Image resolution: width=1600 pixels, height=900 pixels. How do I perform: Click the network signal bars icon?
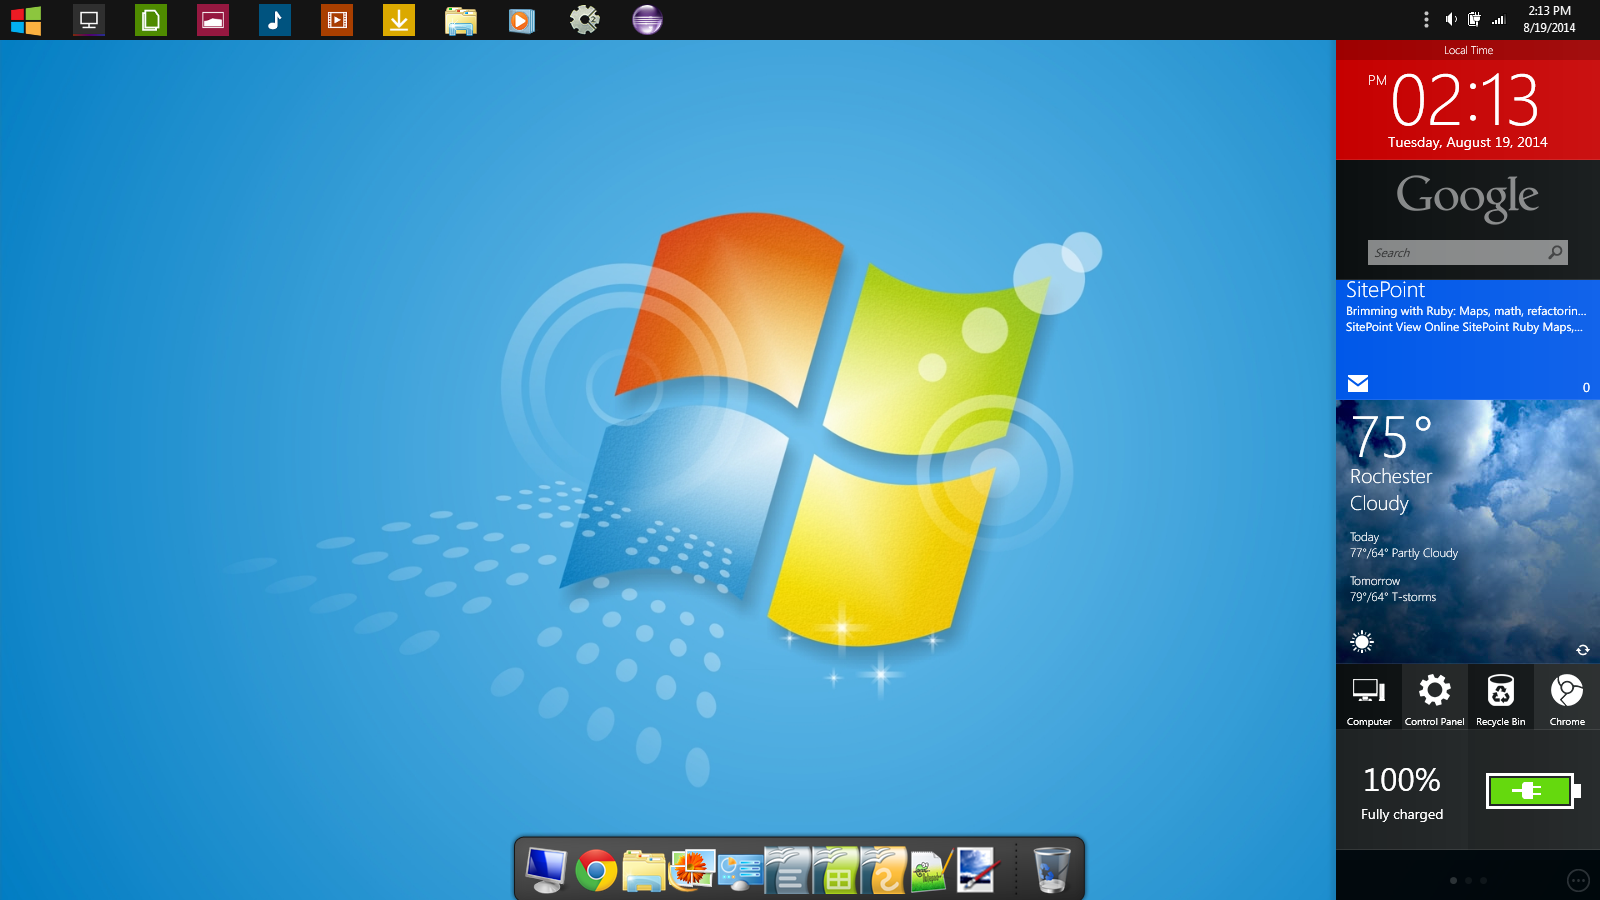pos(1498,19)
